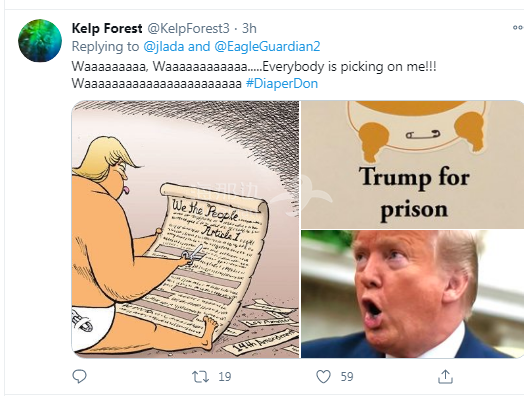The height and width of the screenshot is (396, 524).
Task: Open the tweet's more options menu
Action: pos(518,28)
